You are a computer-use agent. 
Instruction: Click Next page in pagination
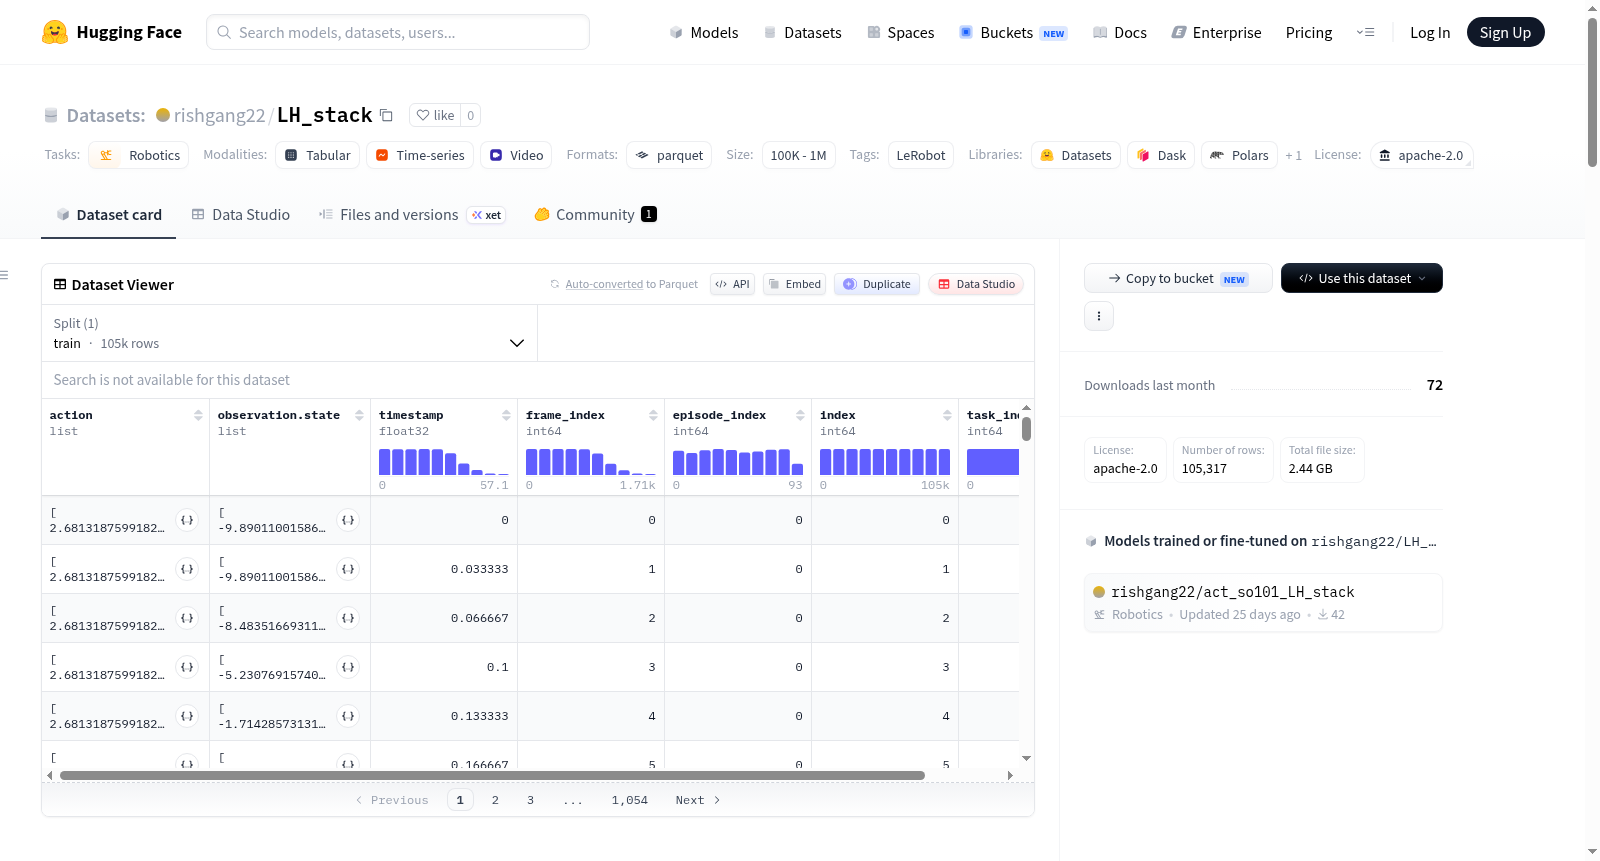[x=698, y=800]
